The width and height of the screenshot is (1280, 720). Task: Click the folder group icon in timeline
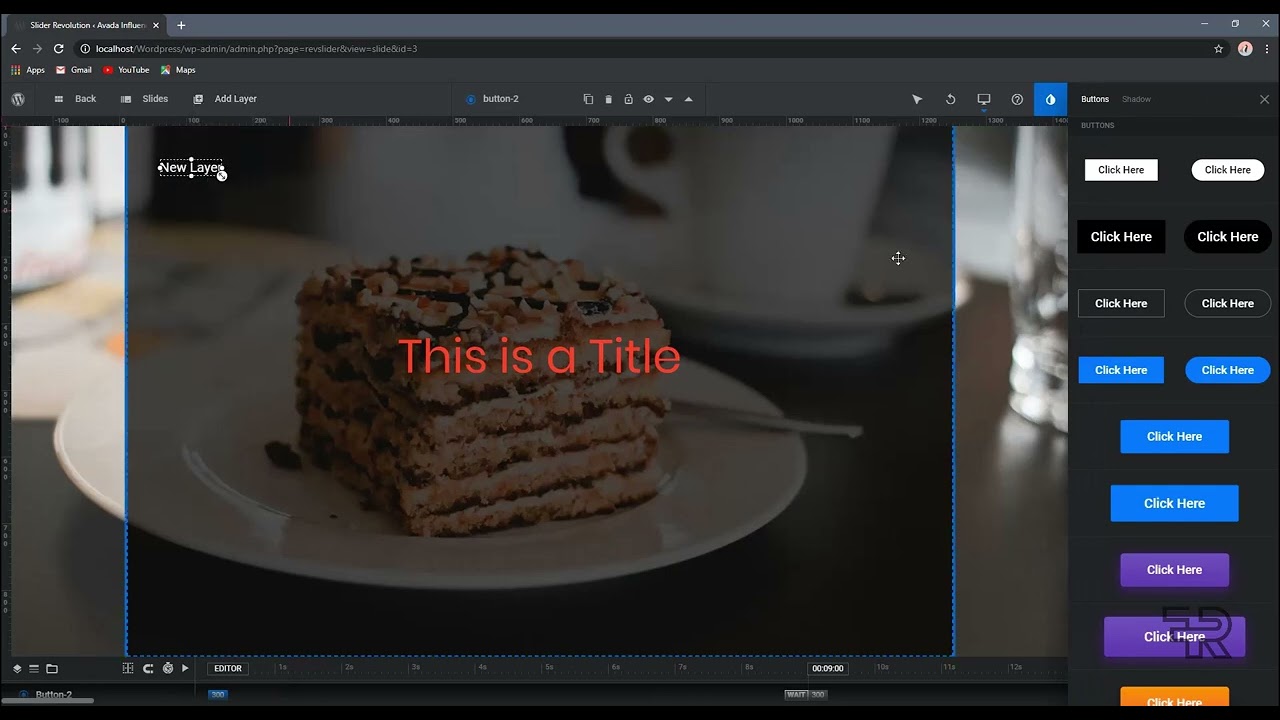(x=52, y=668)
